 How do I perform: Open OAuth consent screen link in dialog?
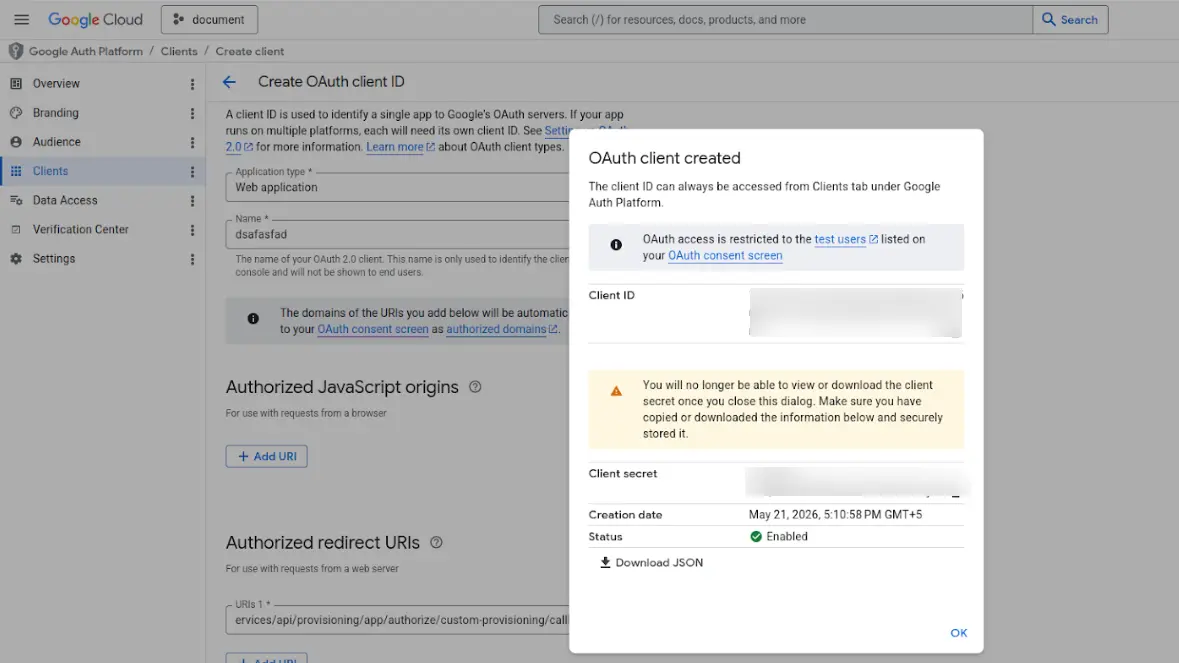(725, 256)
